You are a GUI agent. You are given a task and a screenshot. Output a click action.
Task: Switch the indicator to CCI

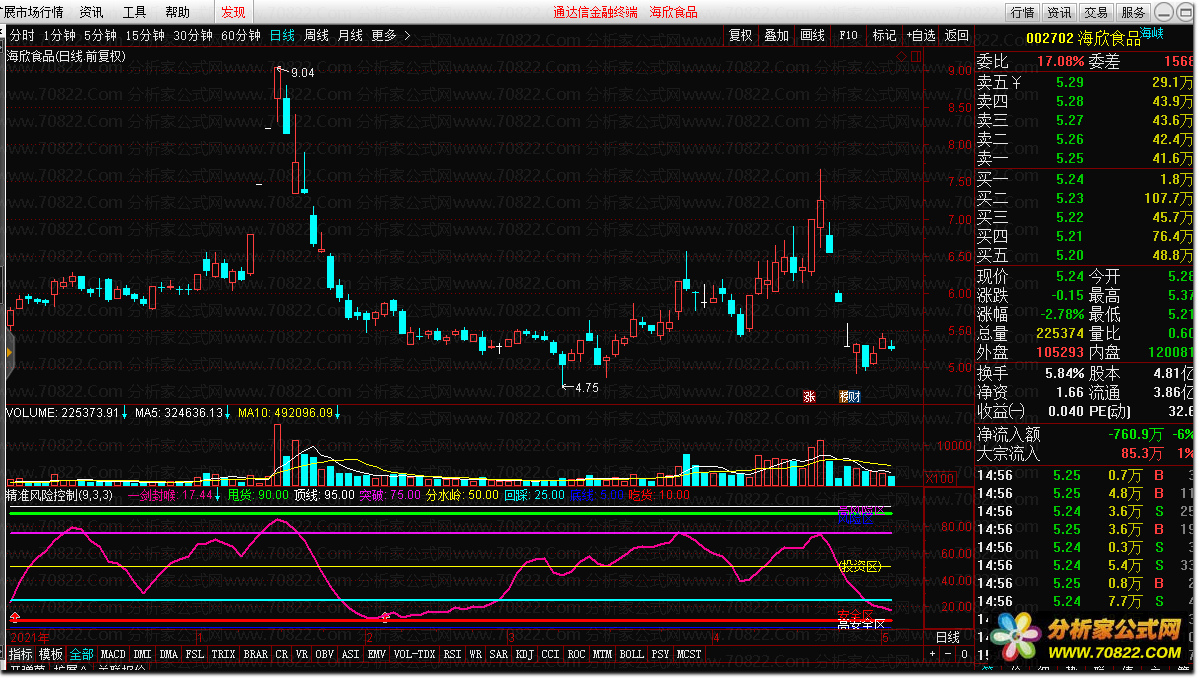551,654
